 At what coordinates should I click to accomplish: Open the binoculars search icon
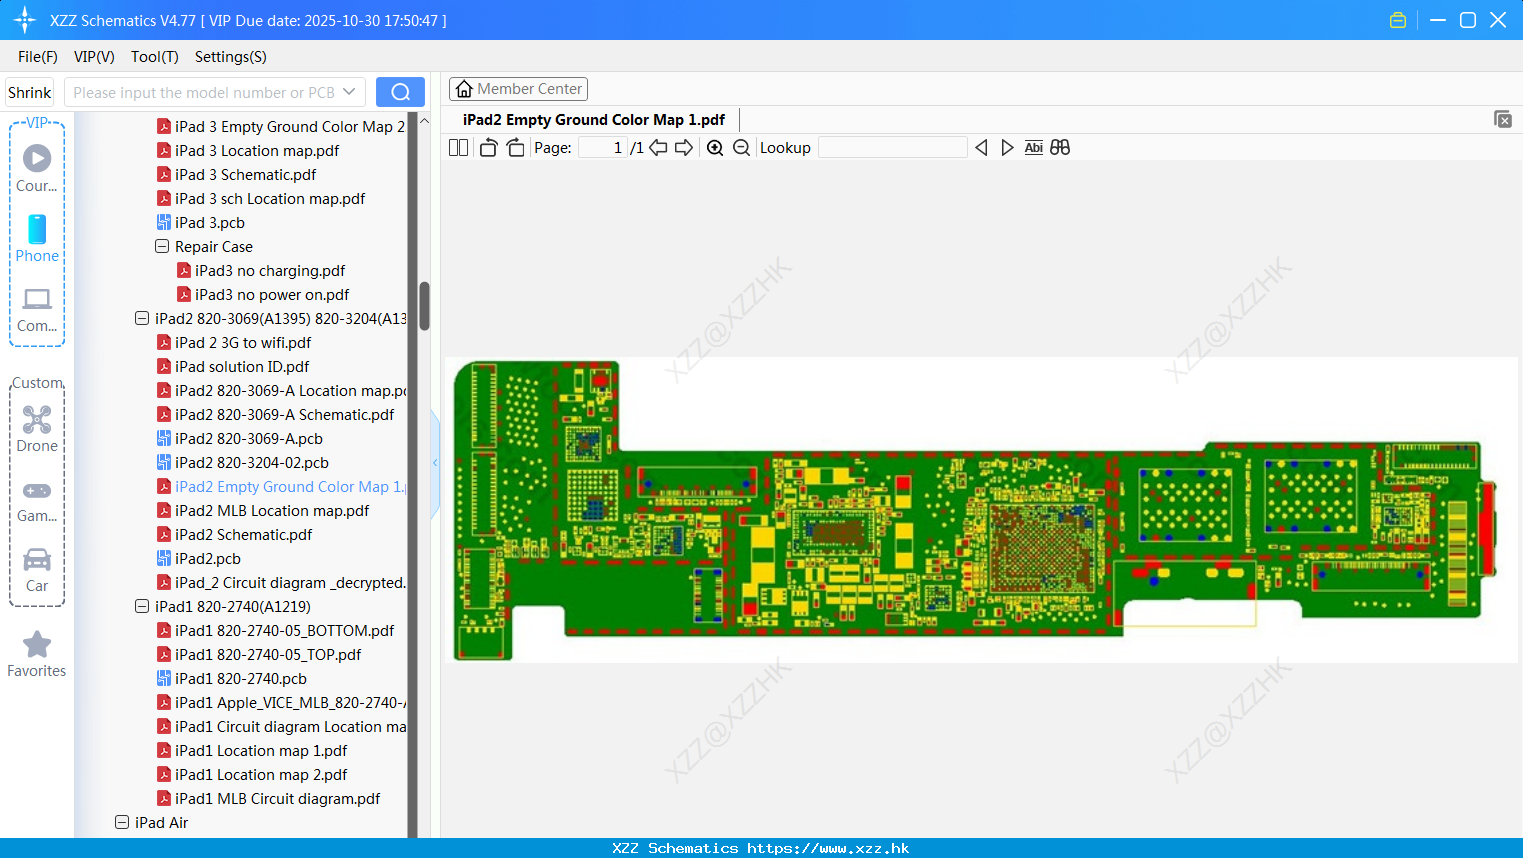[1060, 148]
